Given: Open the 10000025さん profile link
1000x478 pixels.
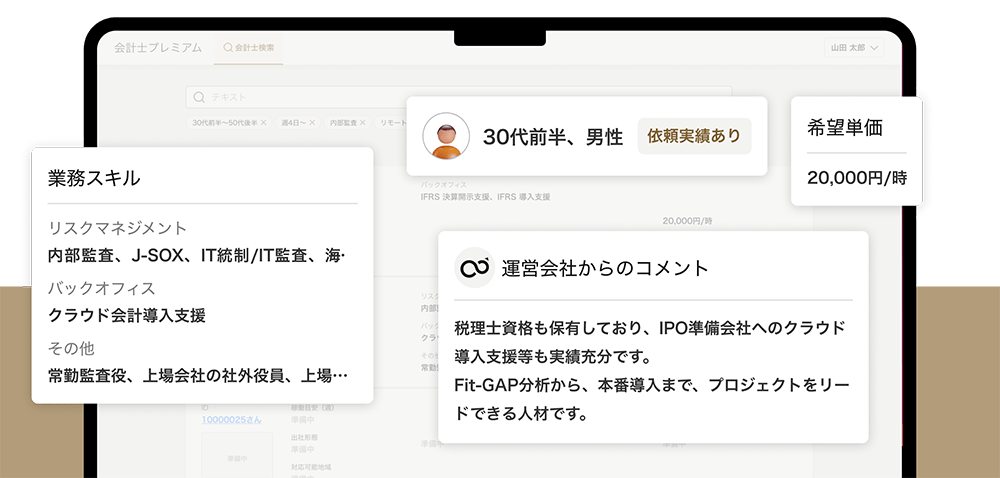Looking at the screenshot, I should [x=230, y=419].
